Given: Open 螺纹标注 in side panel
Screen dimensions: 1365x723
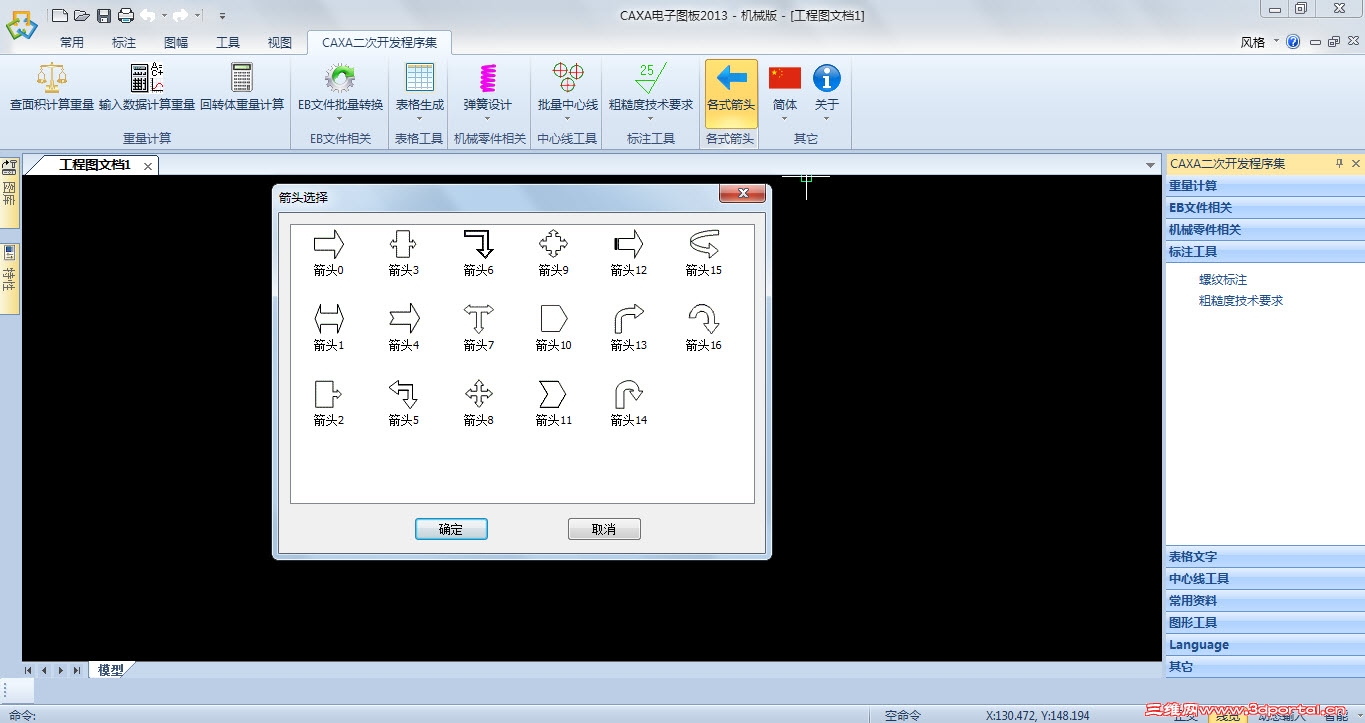Looking at the screenshot, I should [1223, 280].
